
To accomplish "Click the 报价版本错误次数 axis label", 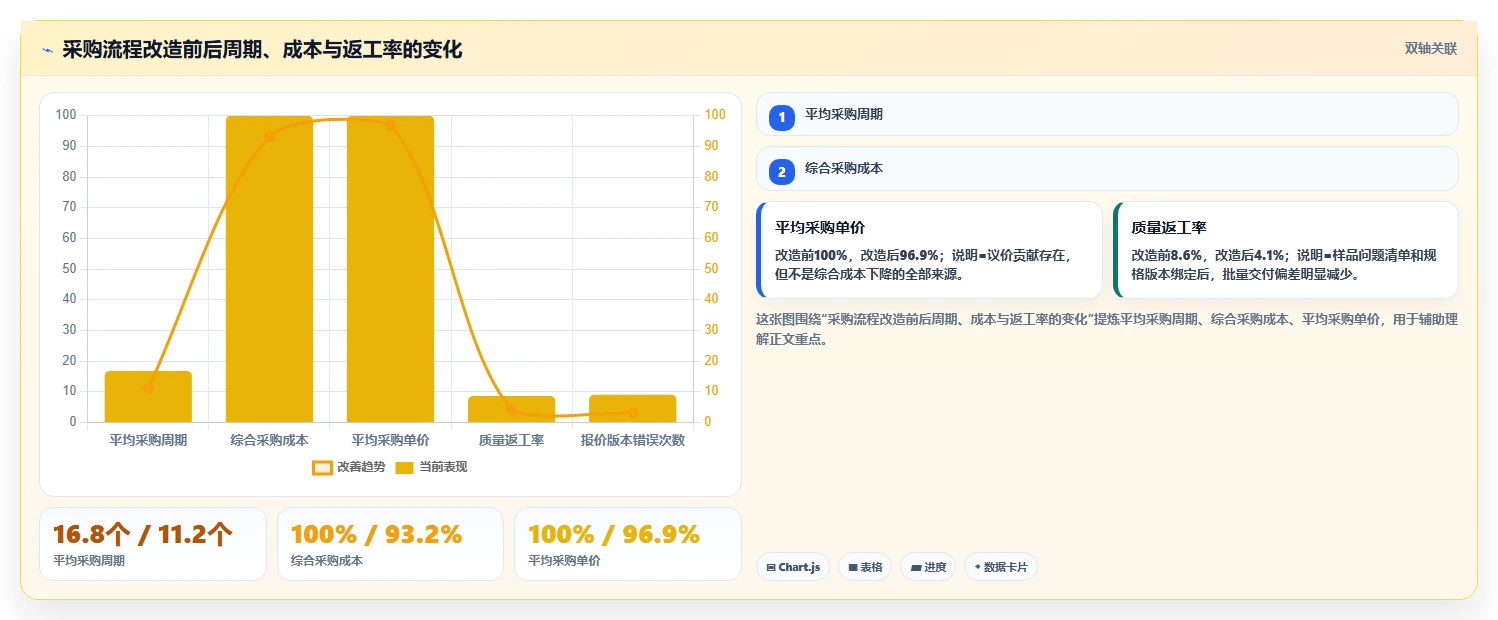I will tap(632, 440).
